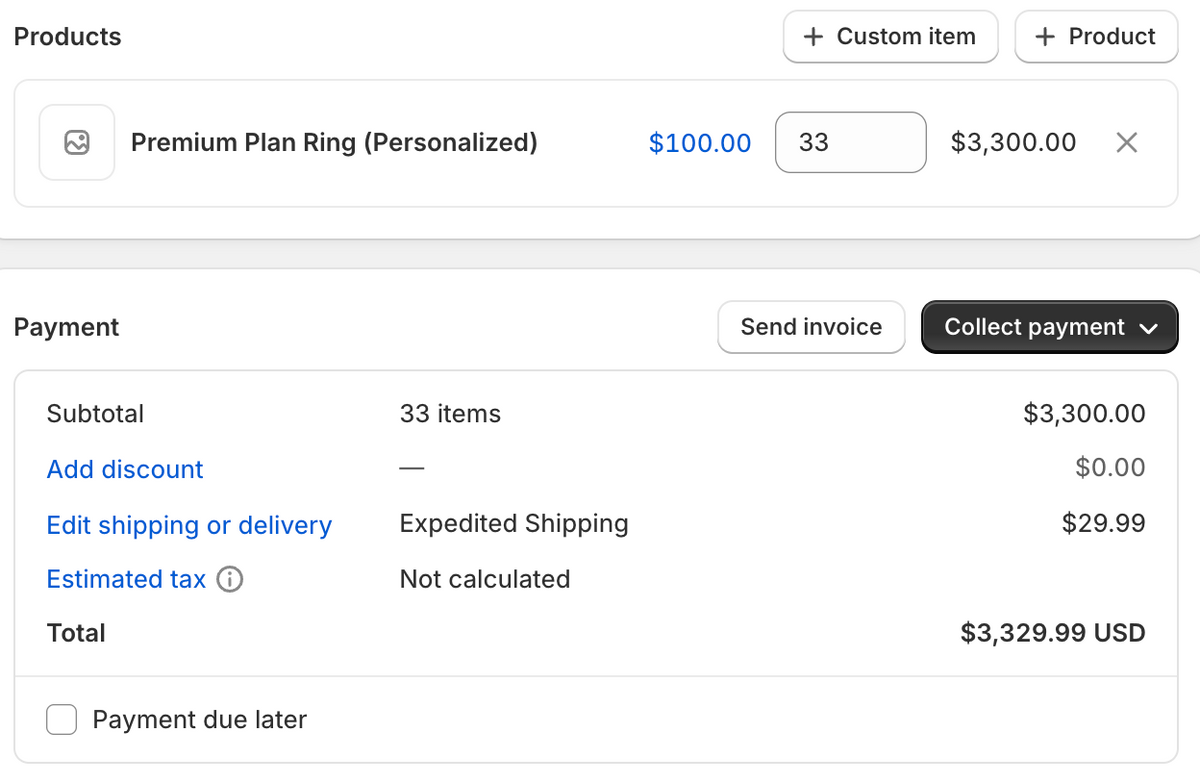Open the Estimated tax link
Image resolution: width=1200 pixels, height=783 pixels.
coord(126,579)
